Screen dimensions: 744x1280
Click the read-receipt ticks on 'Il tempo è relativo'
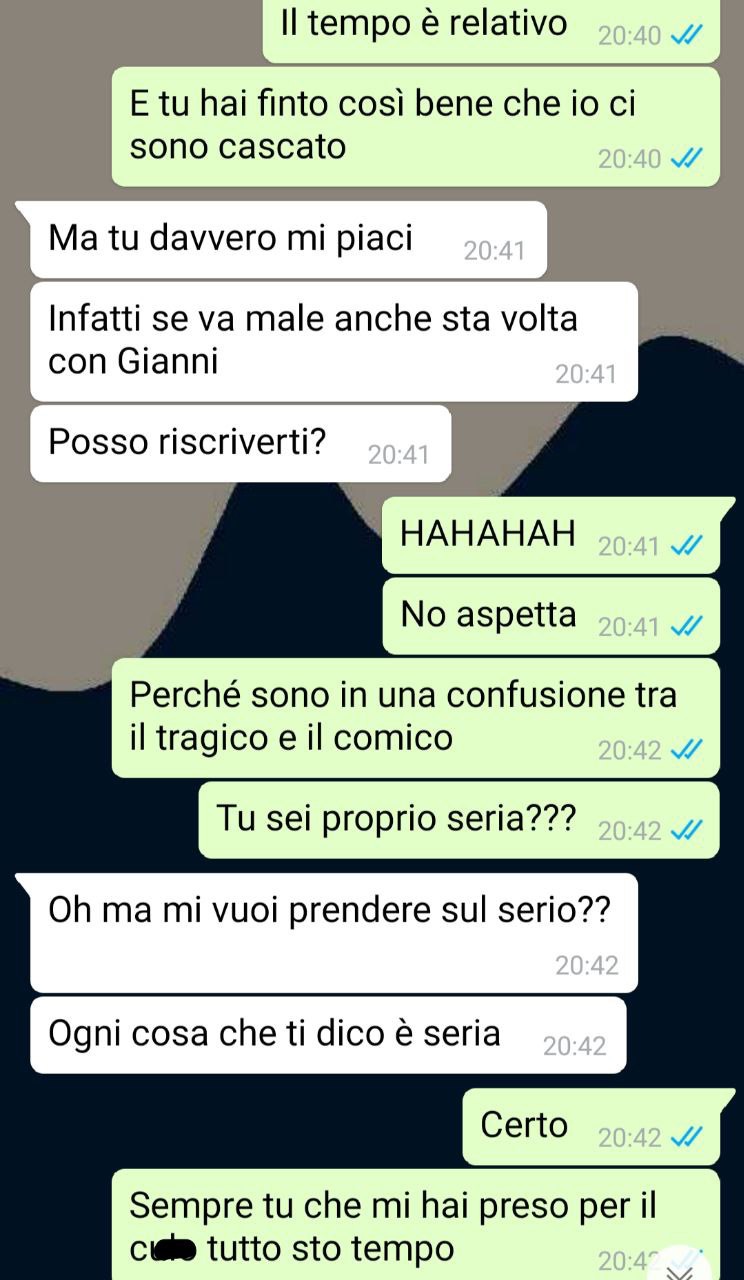point(687,36)
